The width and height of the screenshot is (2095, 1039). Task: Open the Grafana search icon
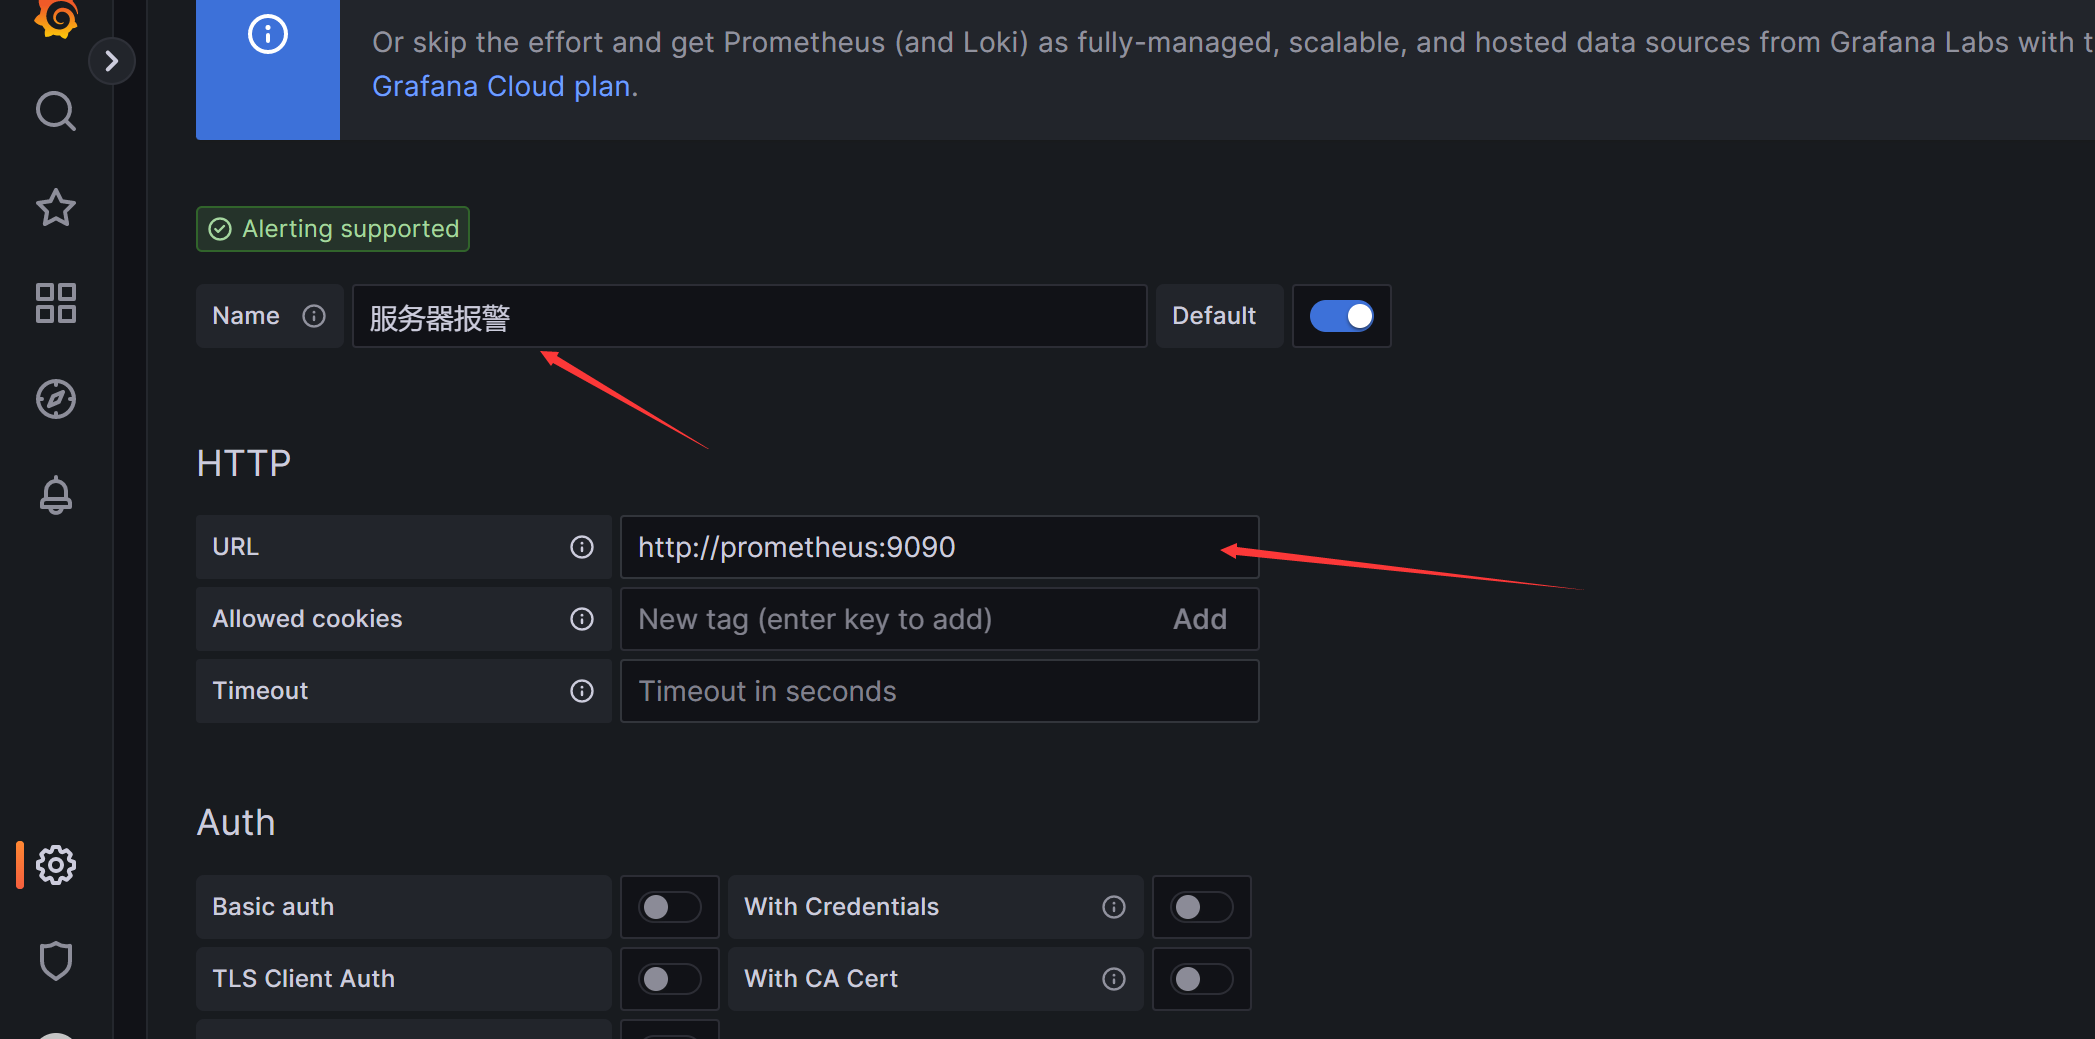tap(56, 111)
